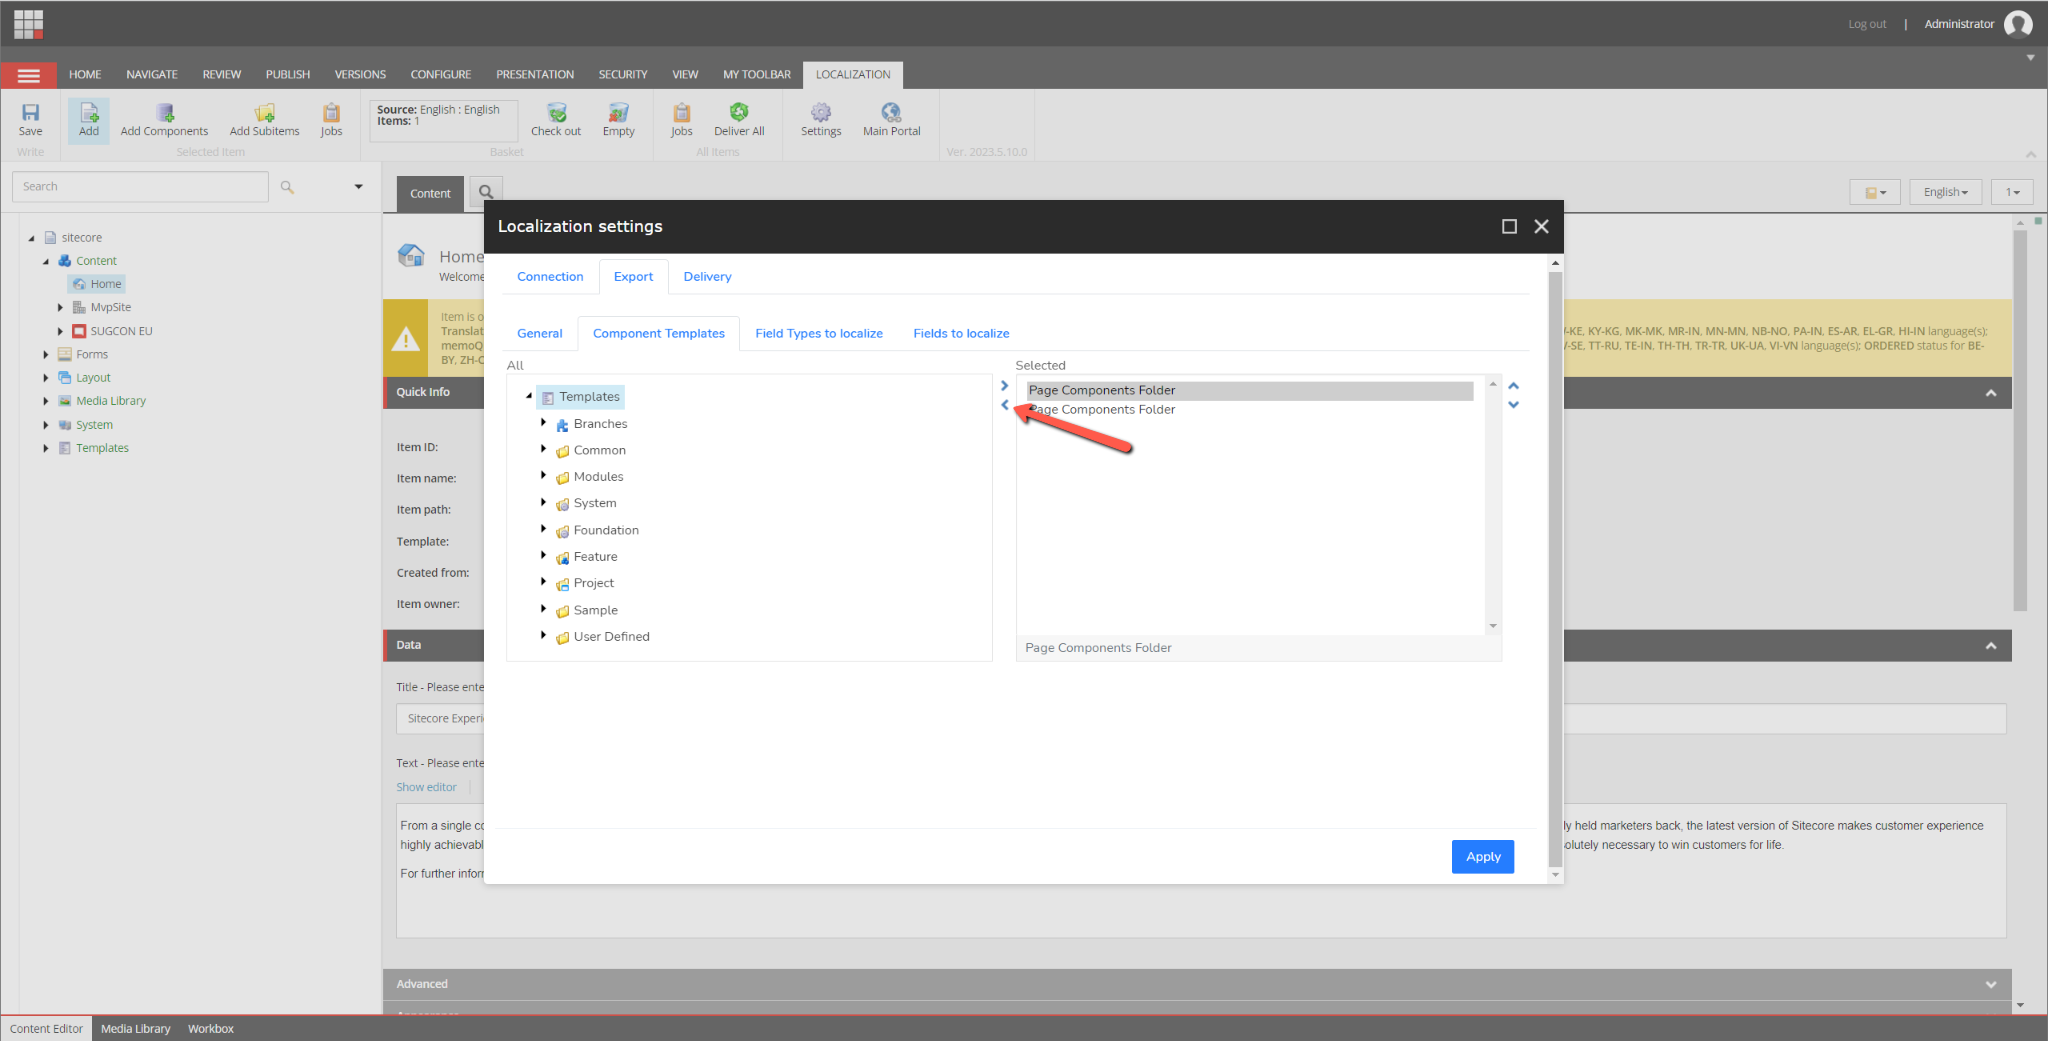
Task: Click the search tab icon next to Content
Action: tap(486, 192)
